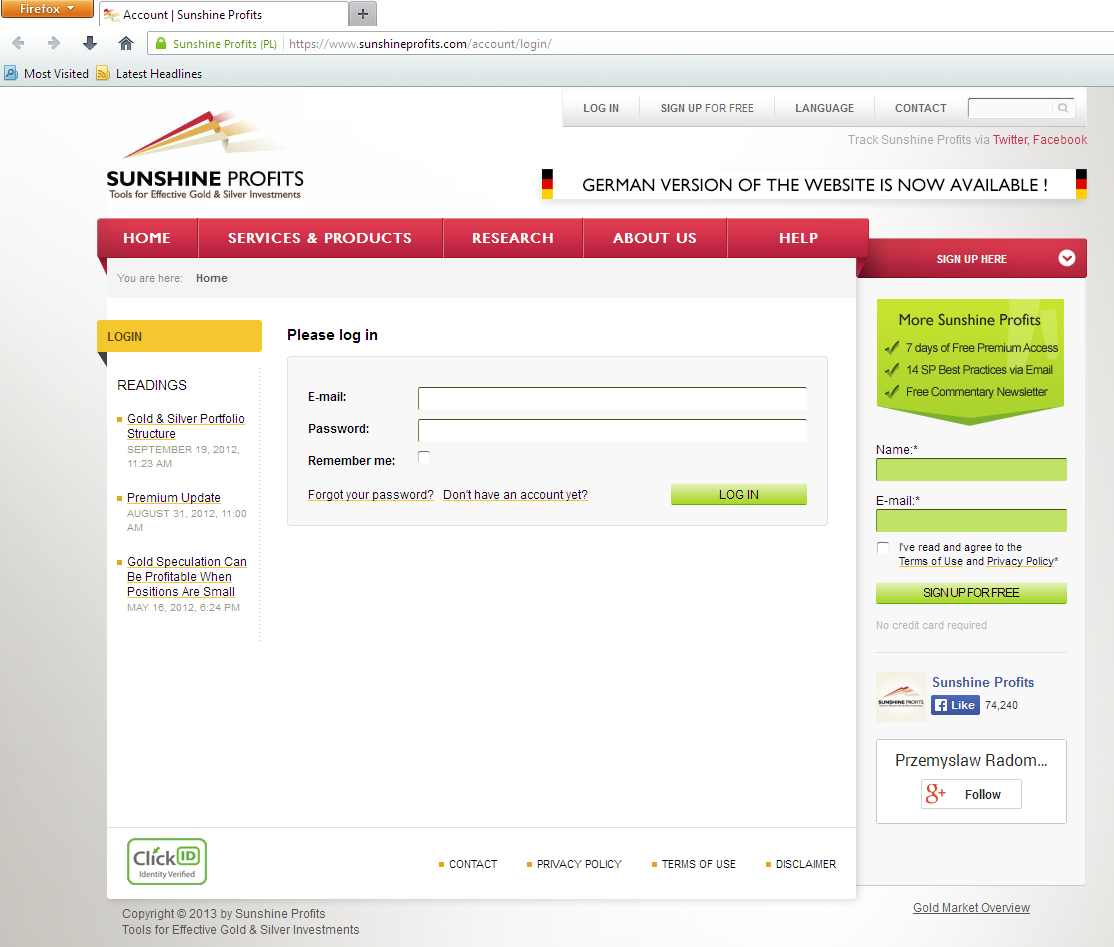Check the Terms of Use agreement box

tap(882, 548)
